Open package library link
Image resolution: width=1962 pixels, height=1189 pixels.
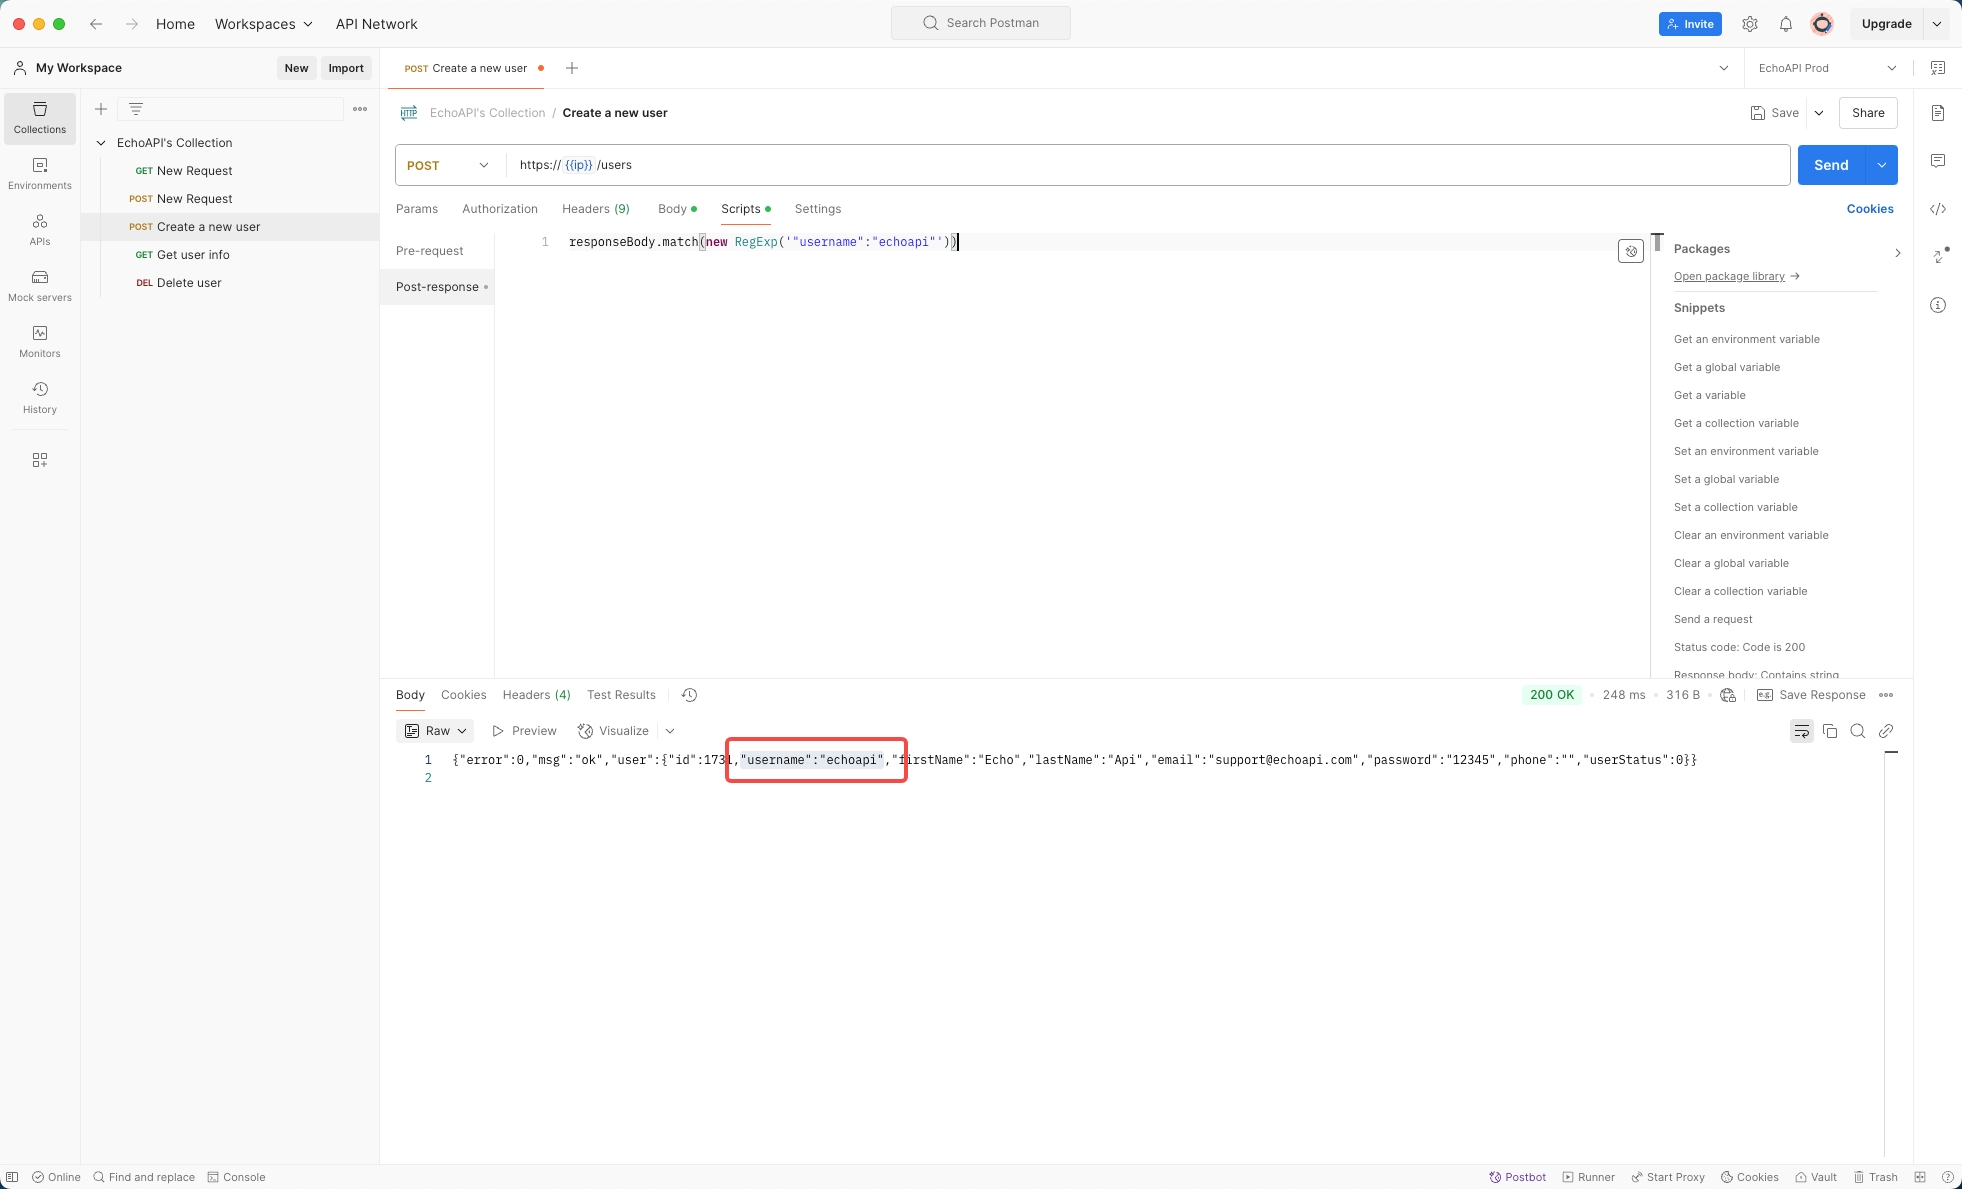click(x=1736, y=276)
